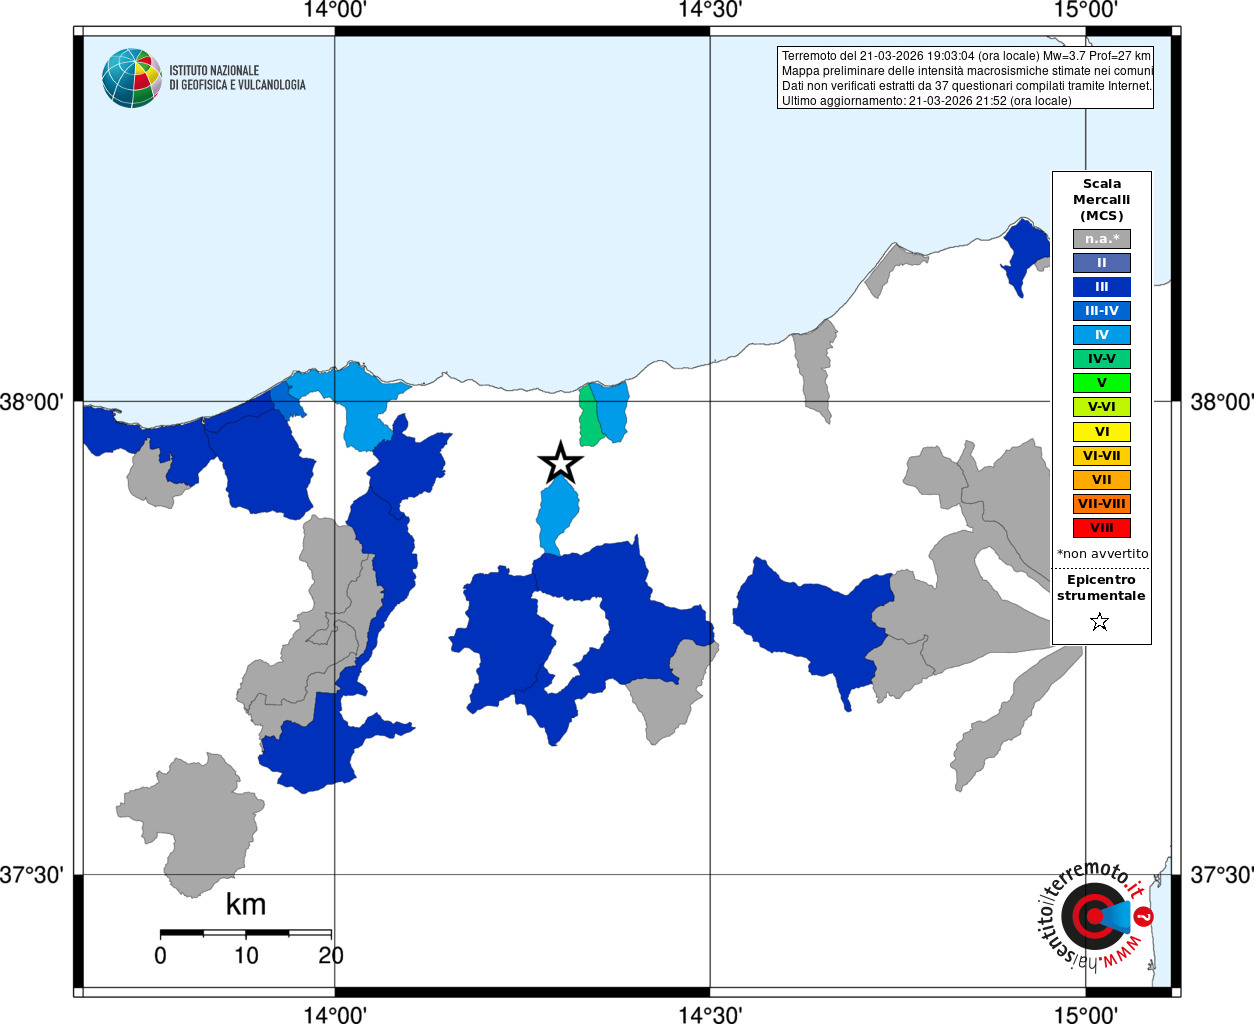The height and width of the screenshot is (1024, 1254).
Task: Click the km scale bar
Action: [x=245, y=933]
